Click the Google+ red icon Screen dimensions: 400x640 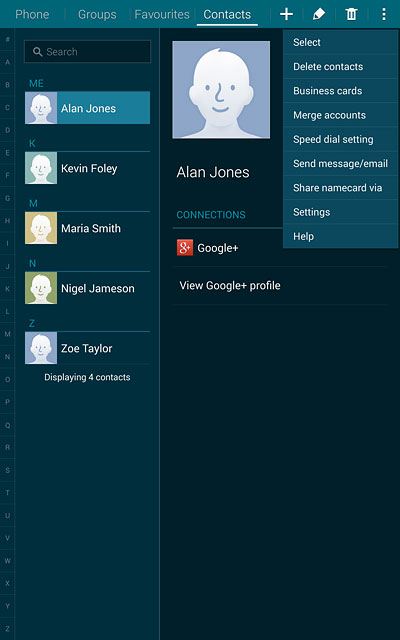(x=185, y=248)
